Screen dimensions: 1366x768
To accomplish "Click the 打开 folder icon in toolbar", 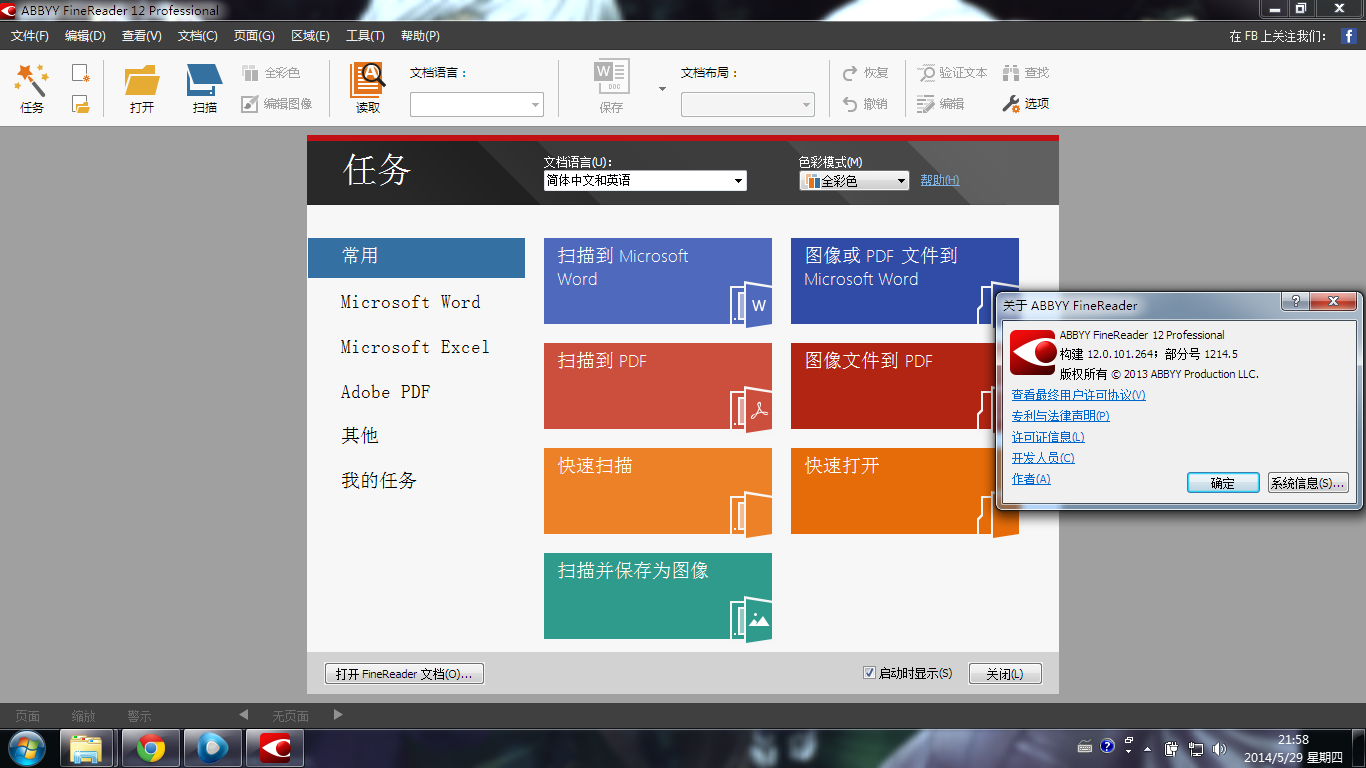I will tap(142, 80).
